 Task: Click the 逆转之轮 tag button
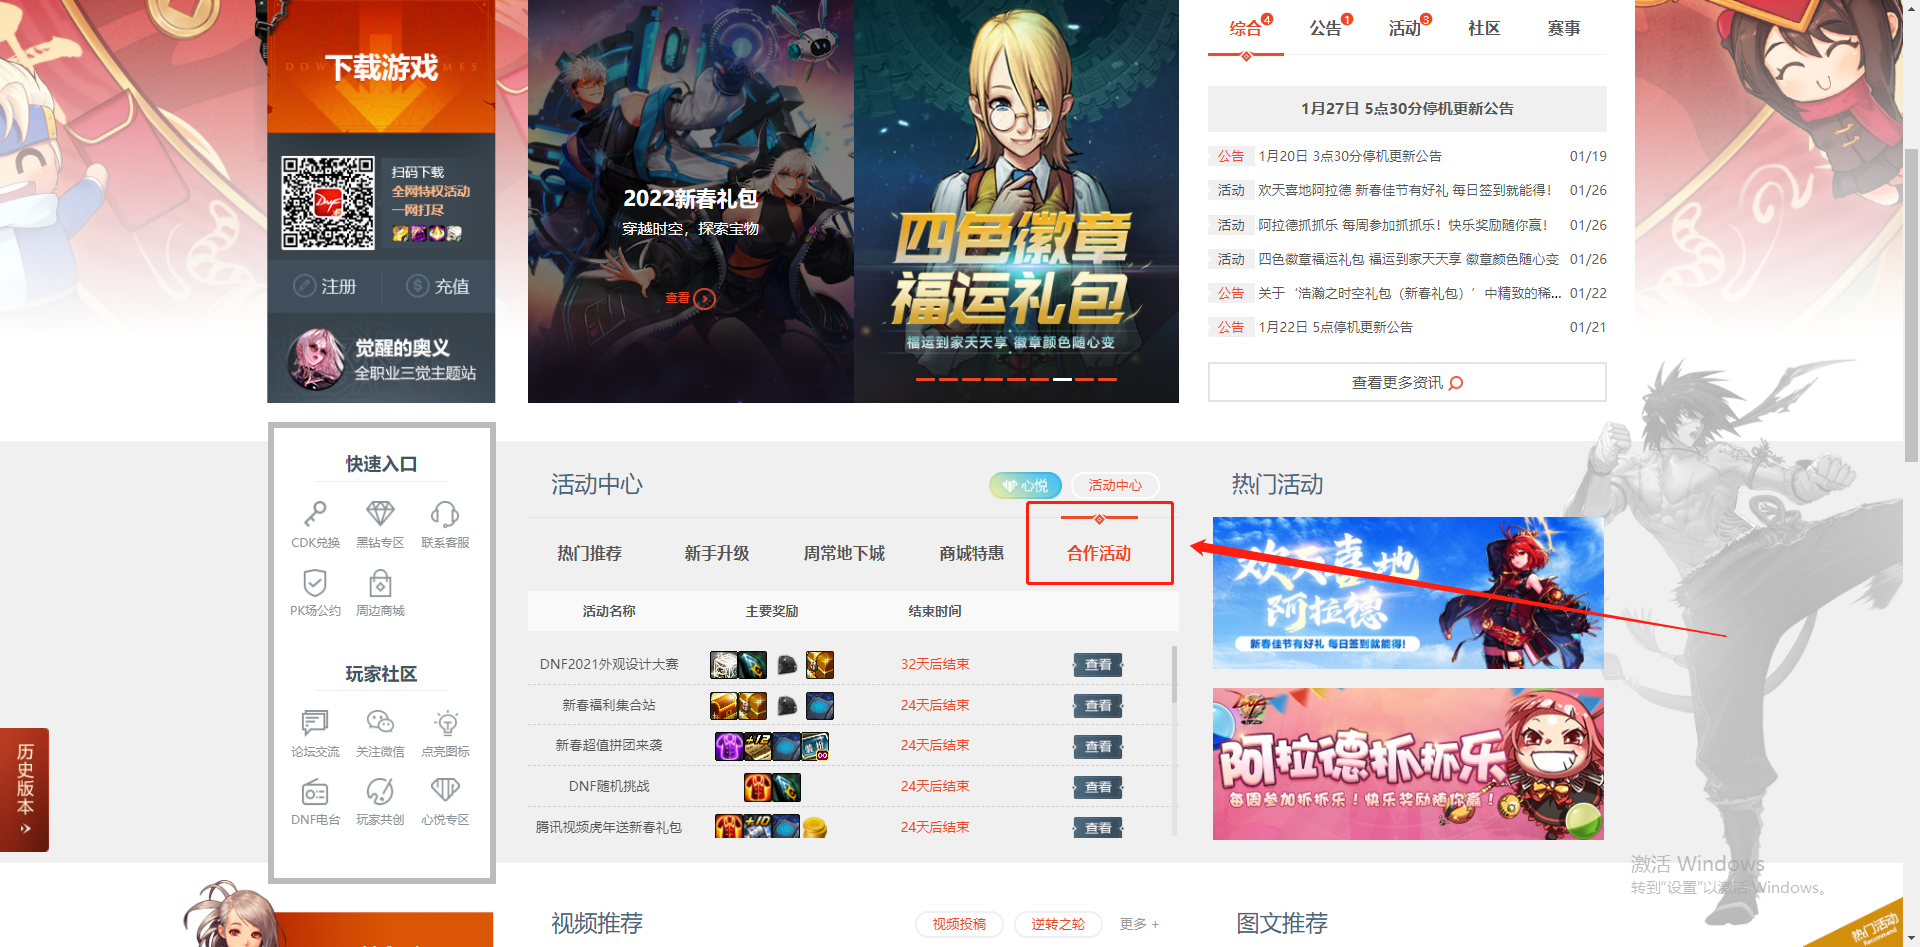click(1058, 924)
